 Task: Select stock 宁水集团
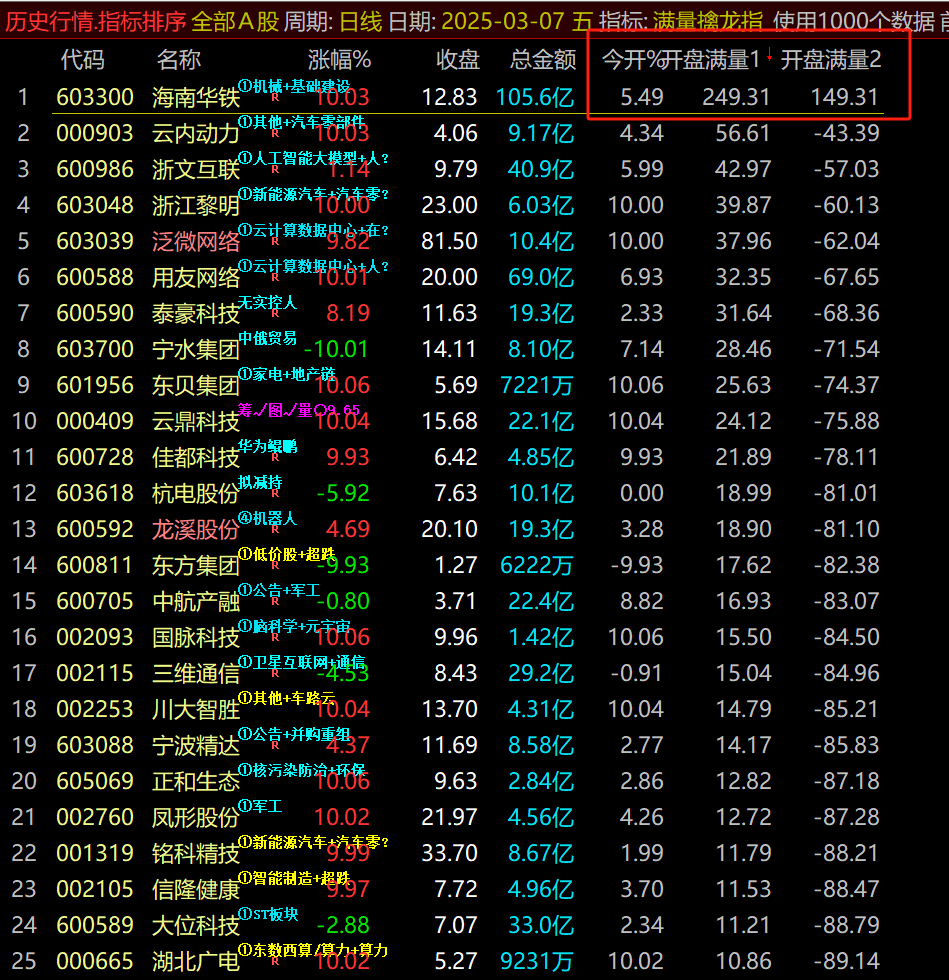click(196, 350)
